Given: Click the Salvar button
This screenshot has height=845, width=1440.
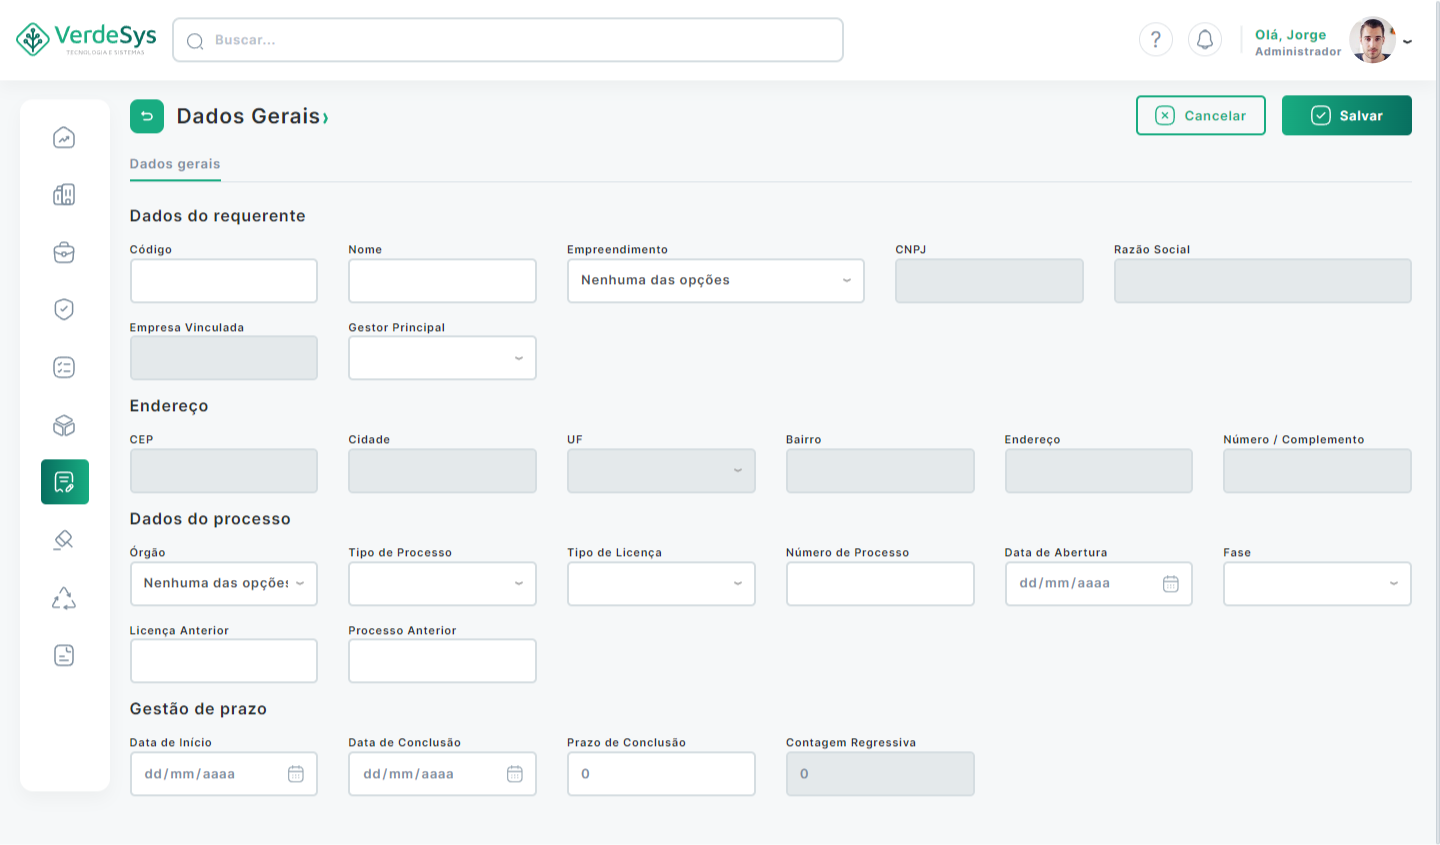Looking at the screenshot, I should click(1346, 116).
